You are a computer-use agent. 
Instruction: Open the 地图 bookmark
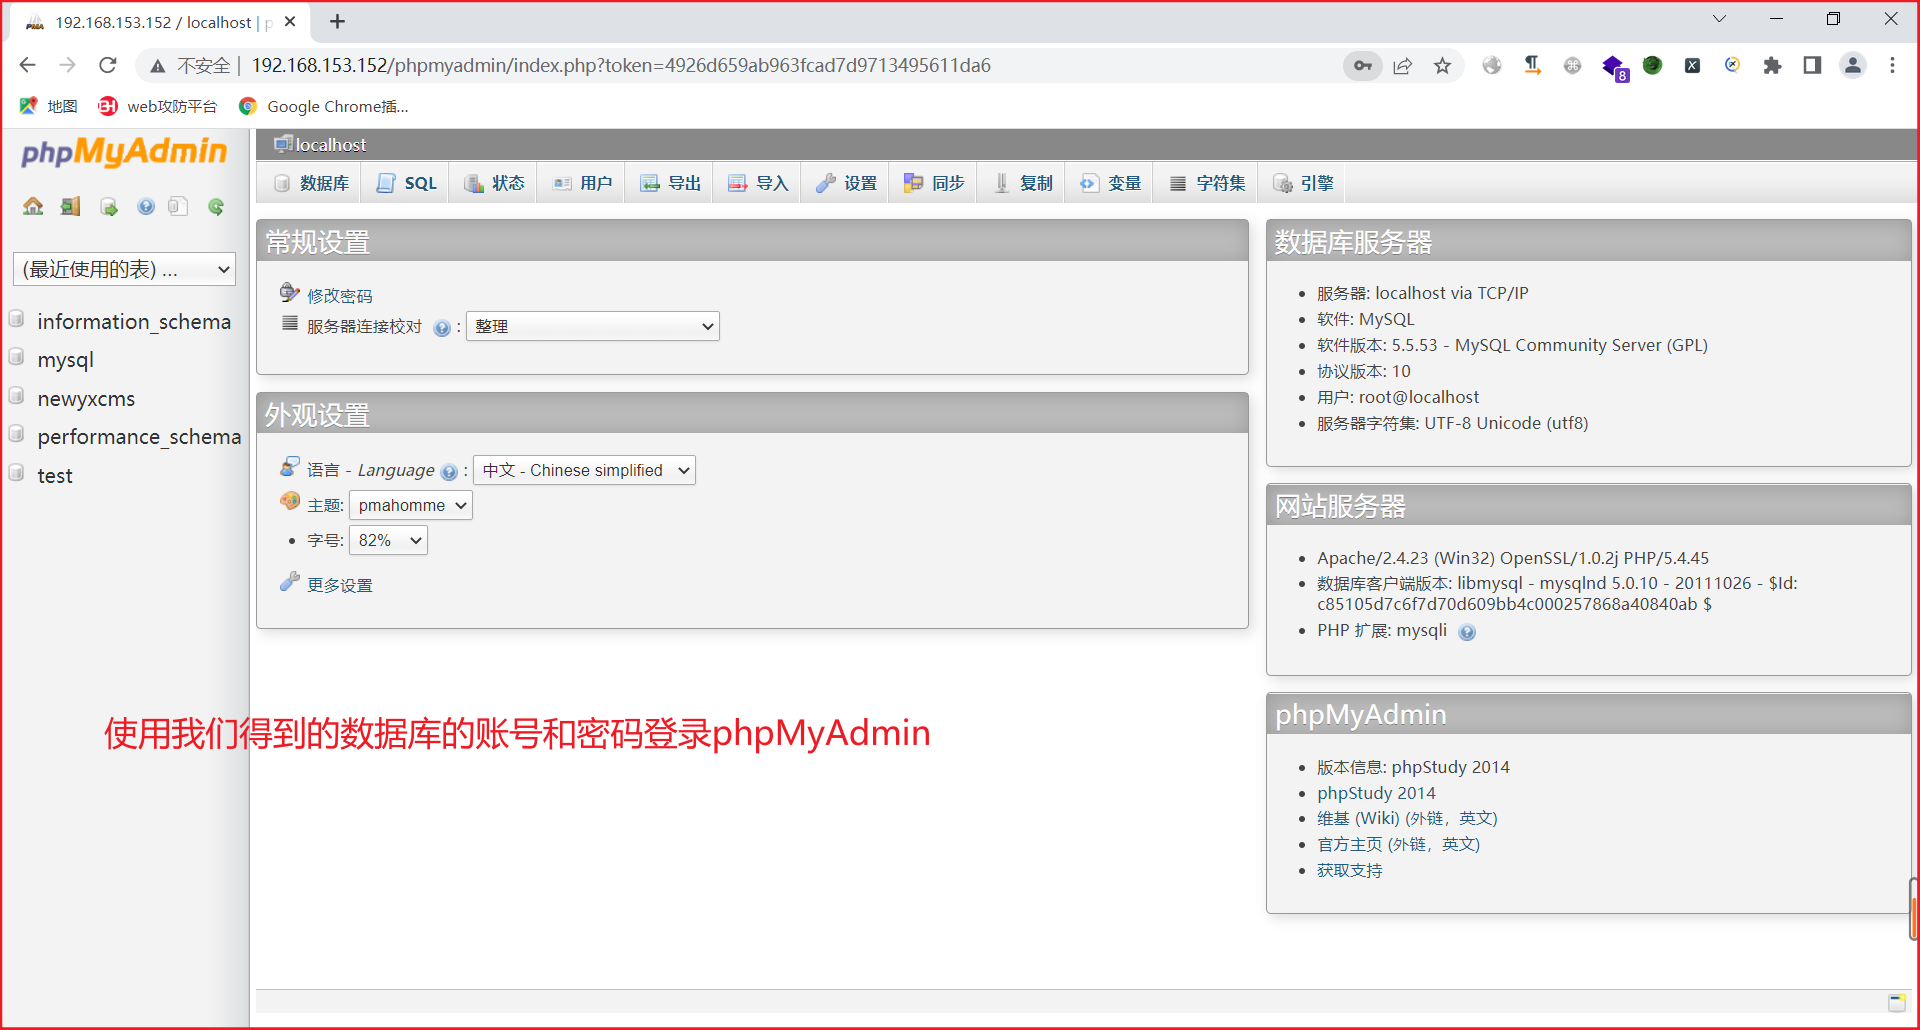click(x=48, y=106)
